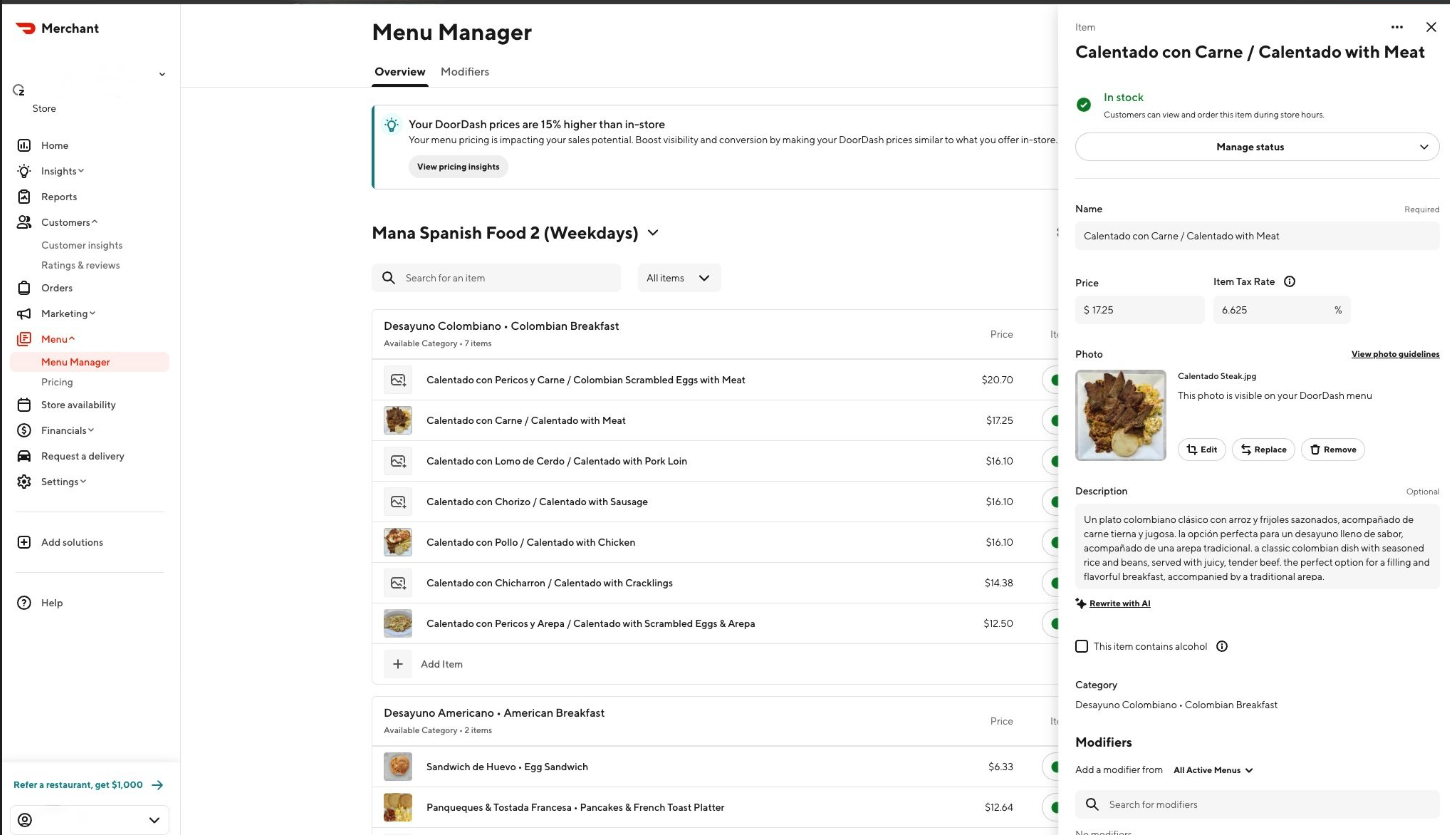The width and height of the screenshot is (1450, 835).
Task: Click the add-photo icon for Calentado con Chorizo
Action: pyautogui.click(x=398, y=502)
